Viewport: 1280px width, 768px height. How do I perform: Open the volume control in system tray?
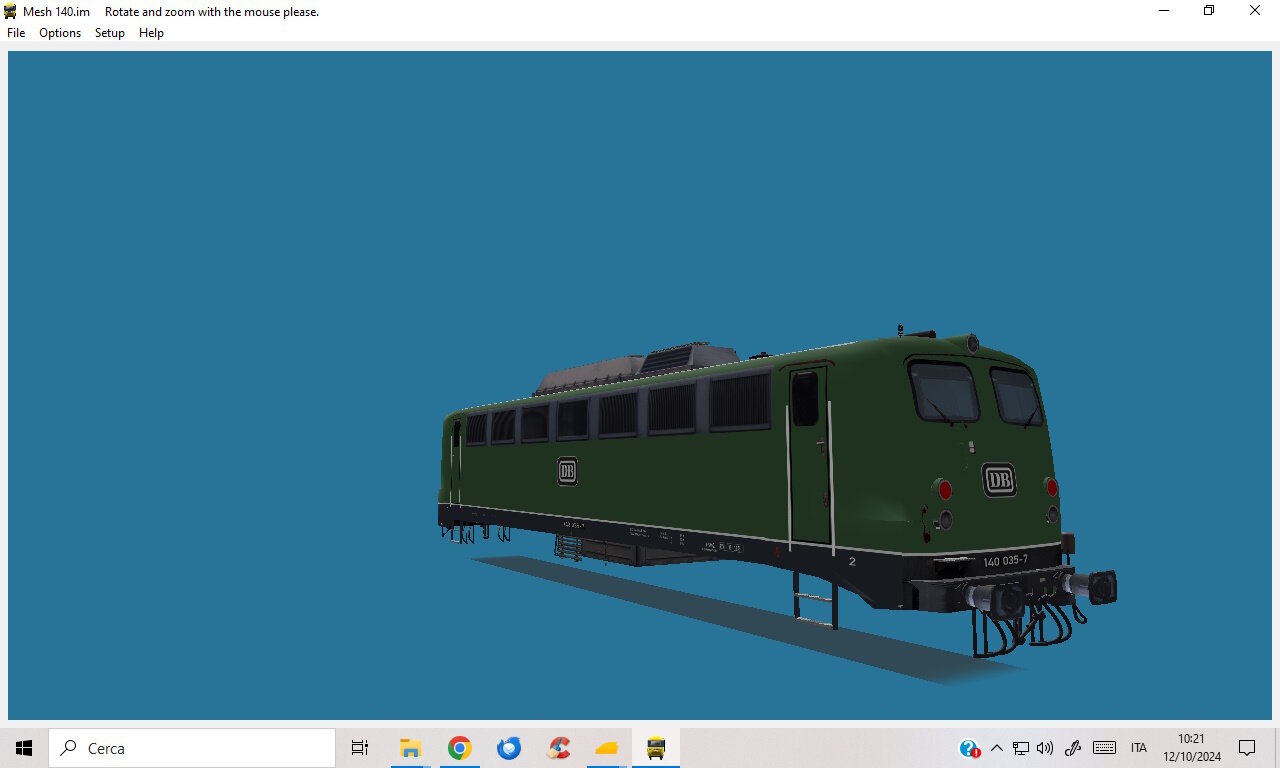pos(1045,748)
